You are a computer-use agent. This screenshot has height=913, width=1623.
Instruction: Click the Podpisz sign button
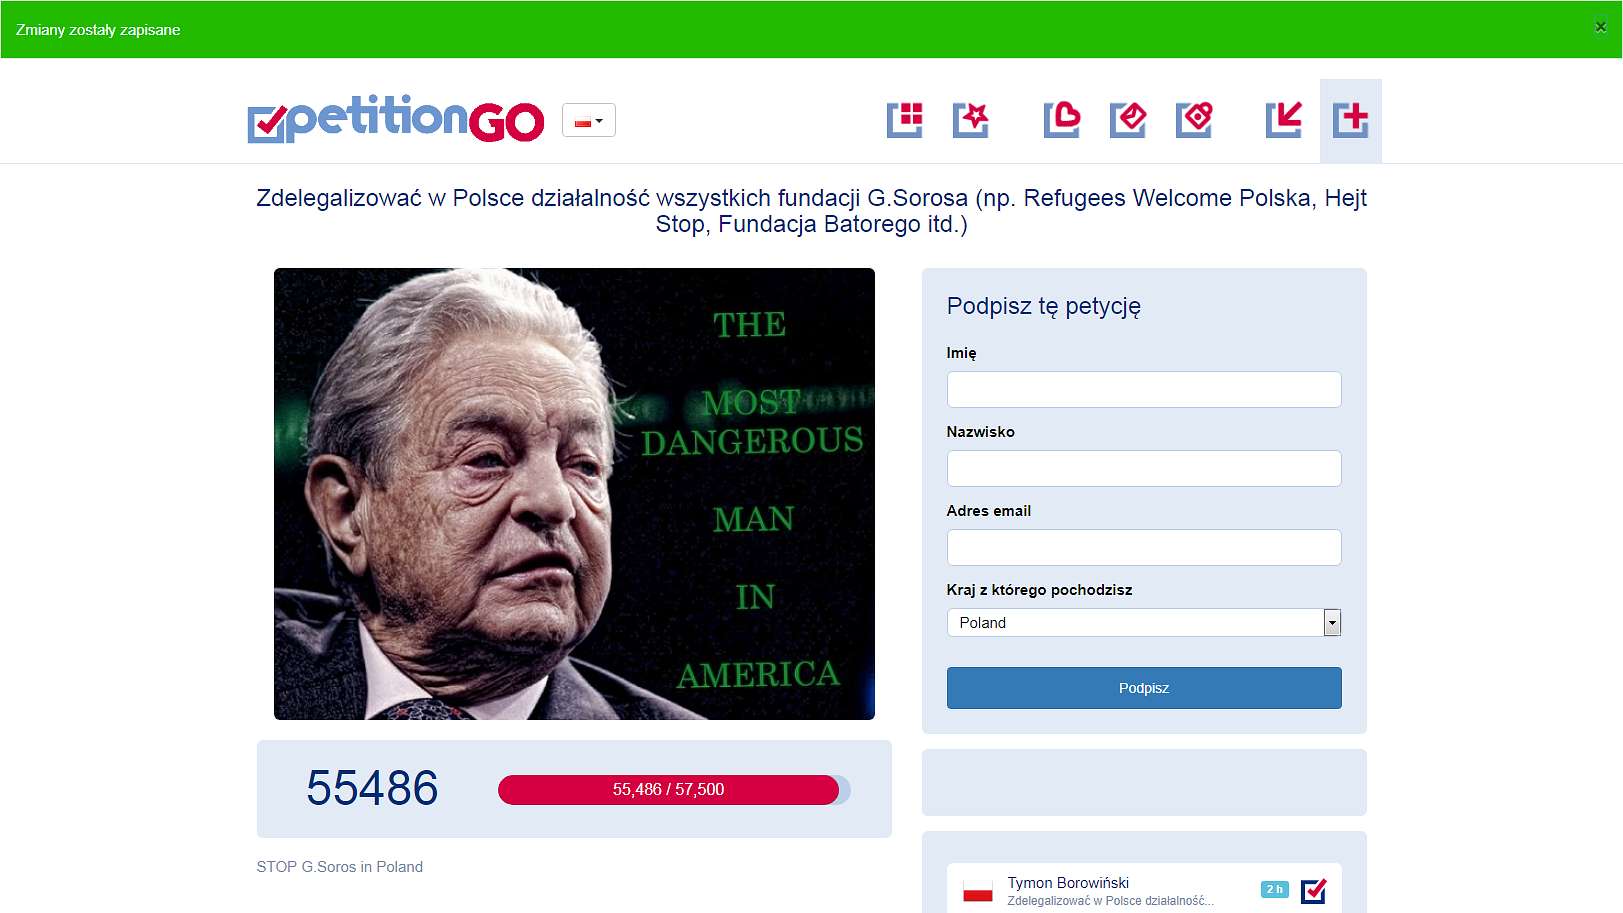pos(1144,688)
